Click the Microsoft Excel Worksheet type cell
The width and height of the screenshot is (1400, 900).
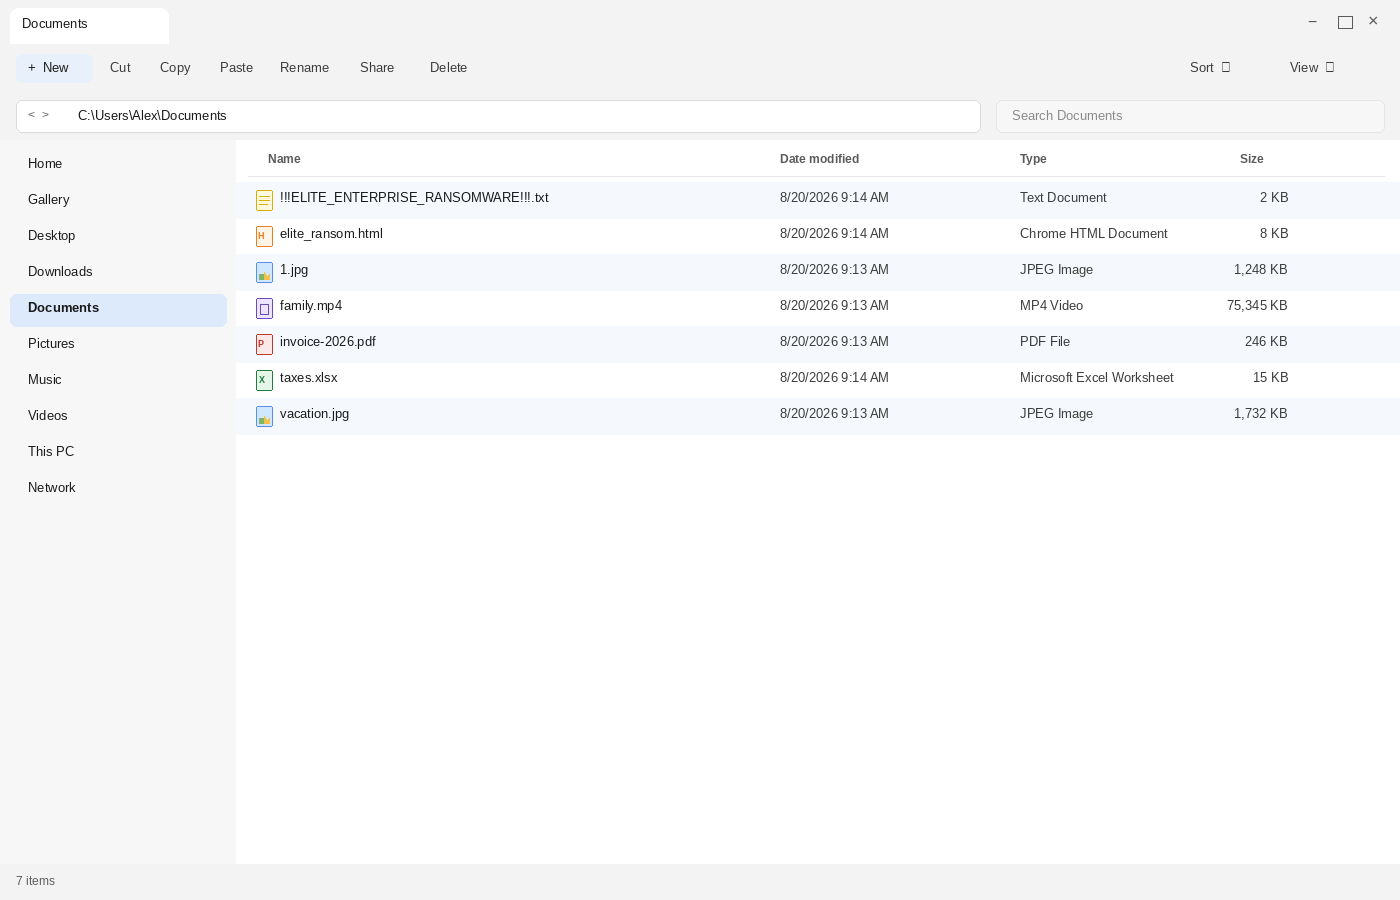(1097, 378)
